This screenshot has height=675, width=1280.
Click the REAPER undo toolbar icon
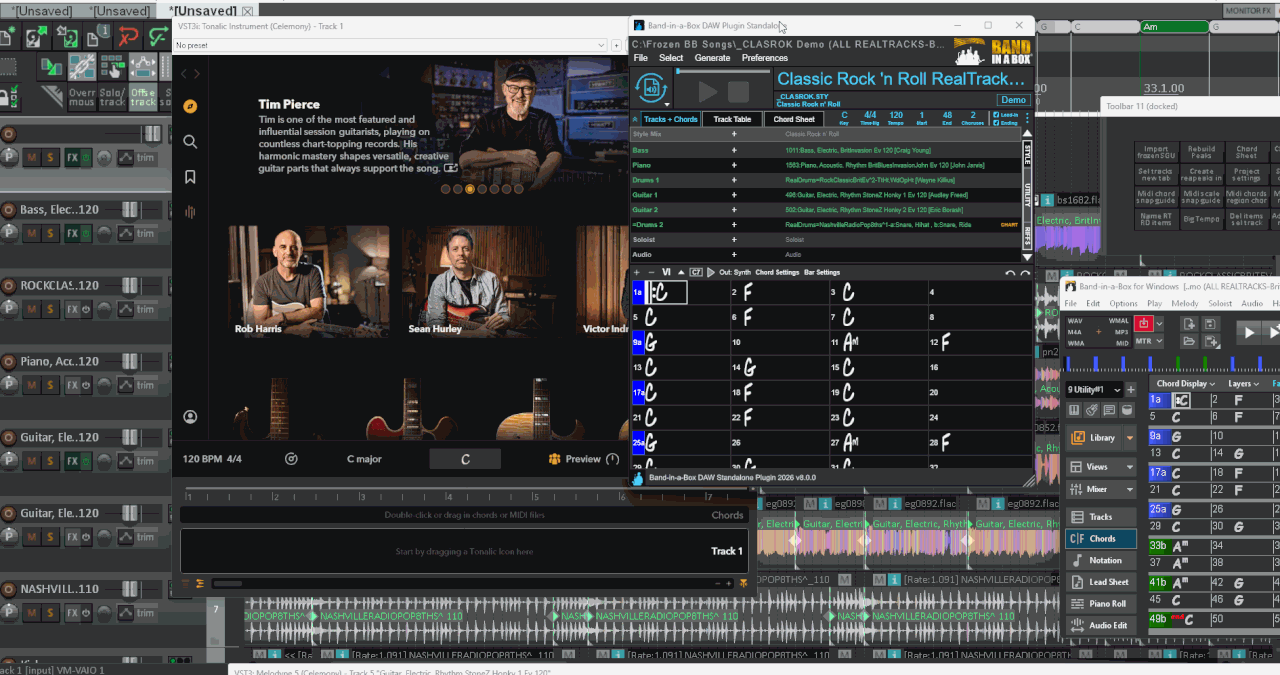128,38
